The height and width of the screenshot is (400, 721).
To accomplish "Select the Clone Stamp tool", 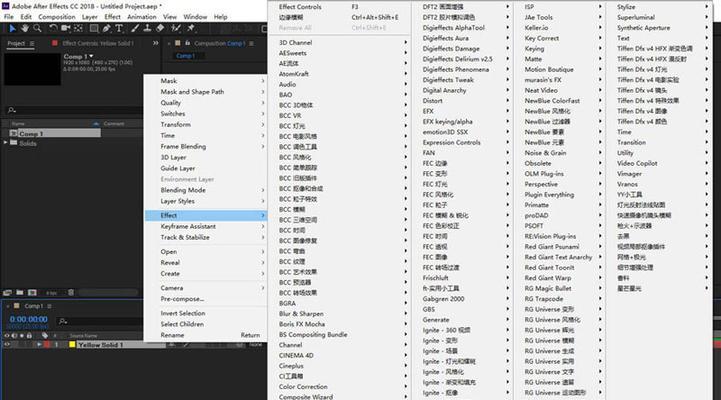I will tap(147, 29).
